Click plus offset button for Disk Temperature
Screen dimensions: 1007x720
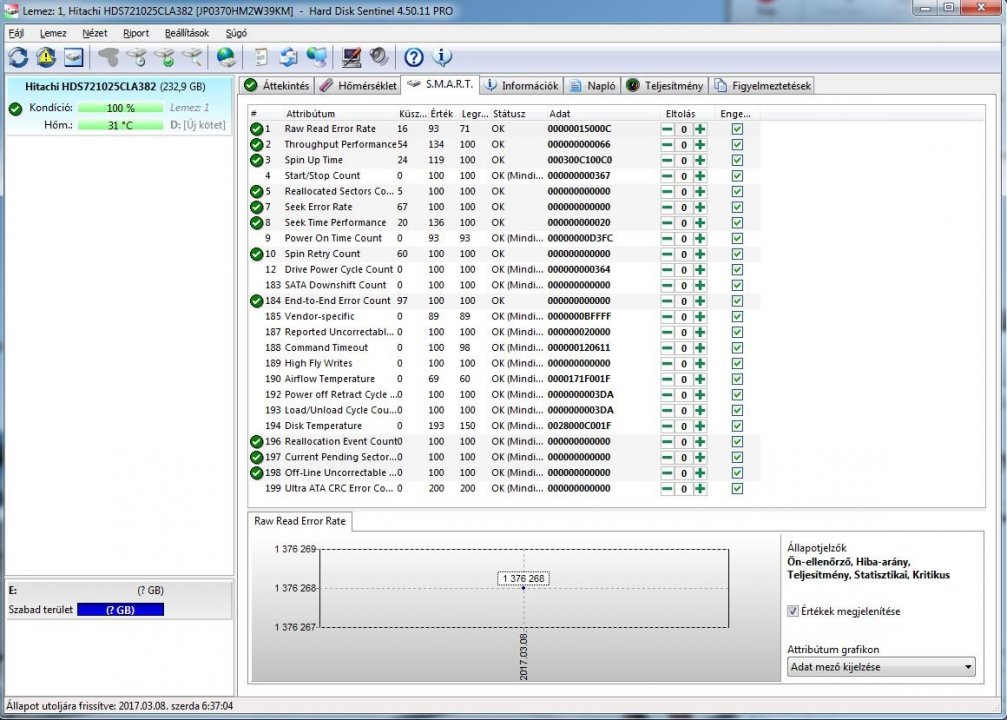[x=700, y=426]
